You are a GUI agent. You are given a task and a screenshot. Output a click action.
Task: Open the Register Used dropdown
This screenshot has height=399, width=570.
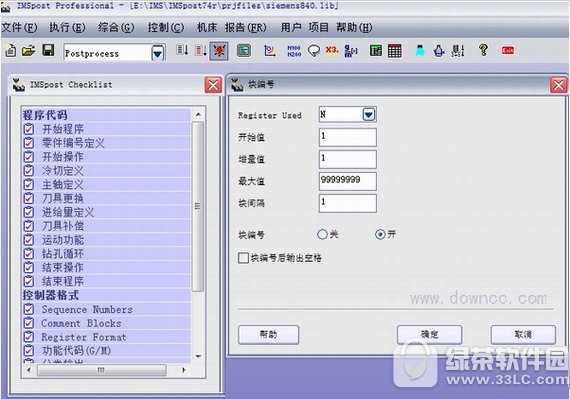click(x=369, y=115)
